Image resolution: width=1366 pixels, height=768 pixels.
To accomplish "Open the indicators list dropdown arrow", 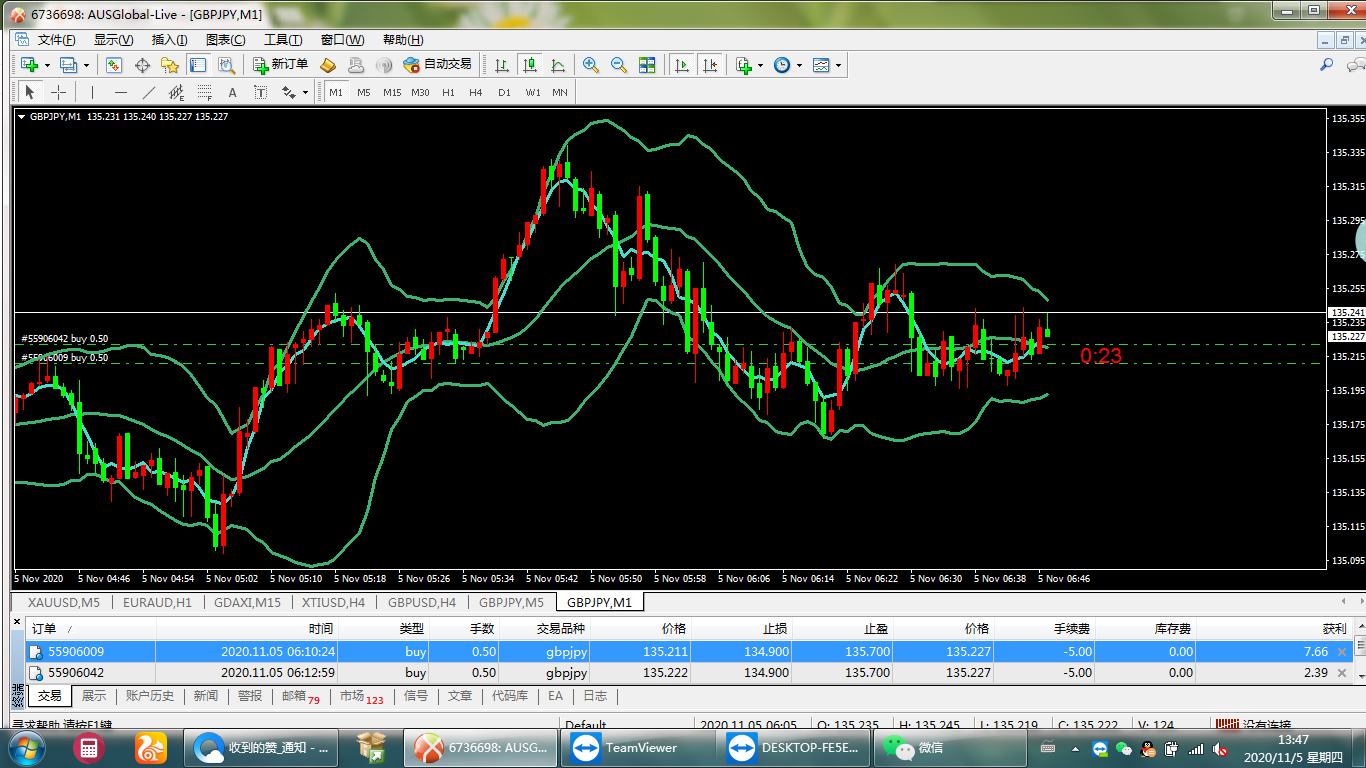I will point(760,66).
